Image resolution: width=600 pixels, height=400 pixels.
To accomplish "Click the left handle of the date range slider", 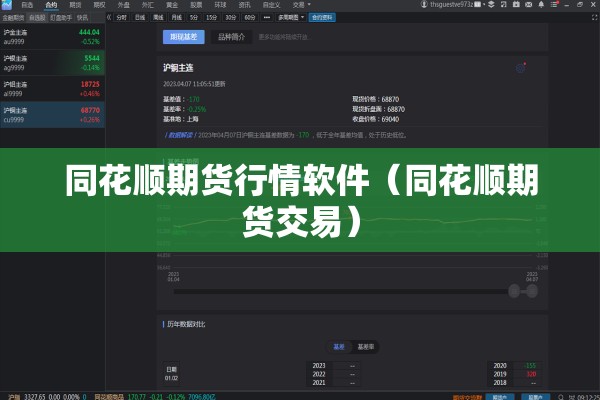I will click(514, 291).
